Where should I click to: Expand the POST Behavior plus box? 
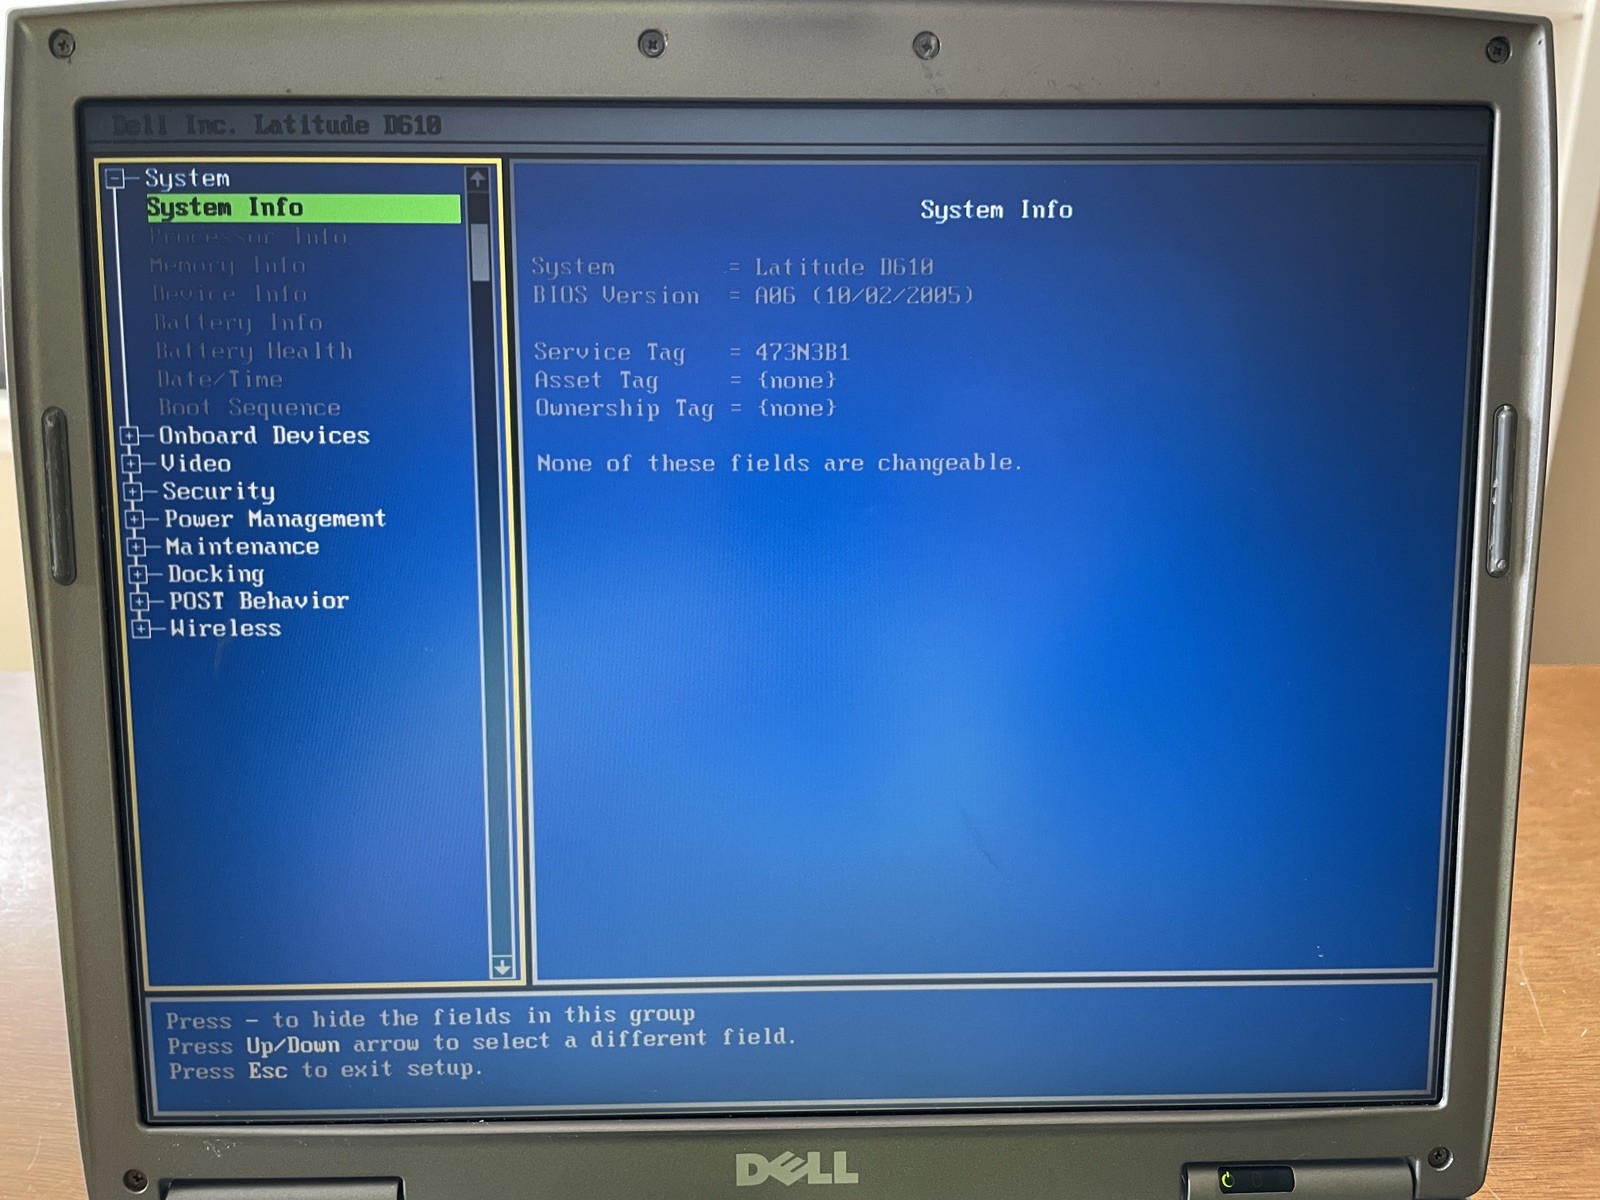pyautogui.click(x=140, y=601)
